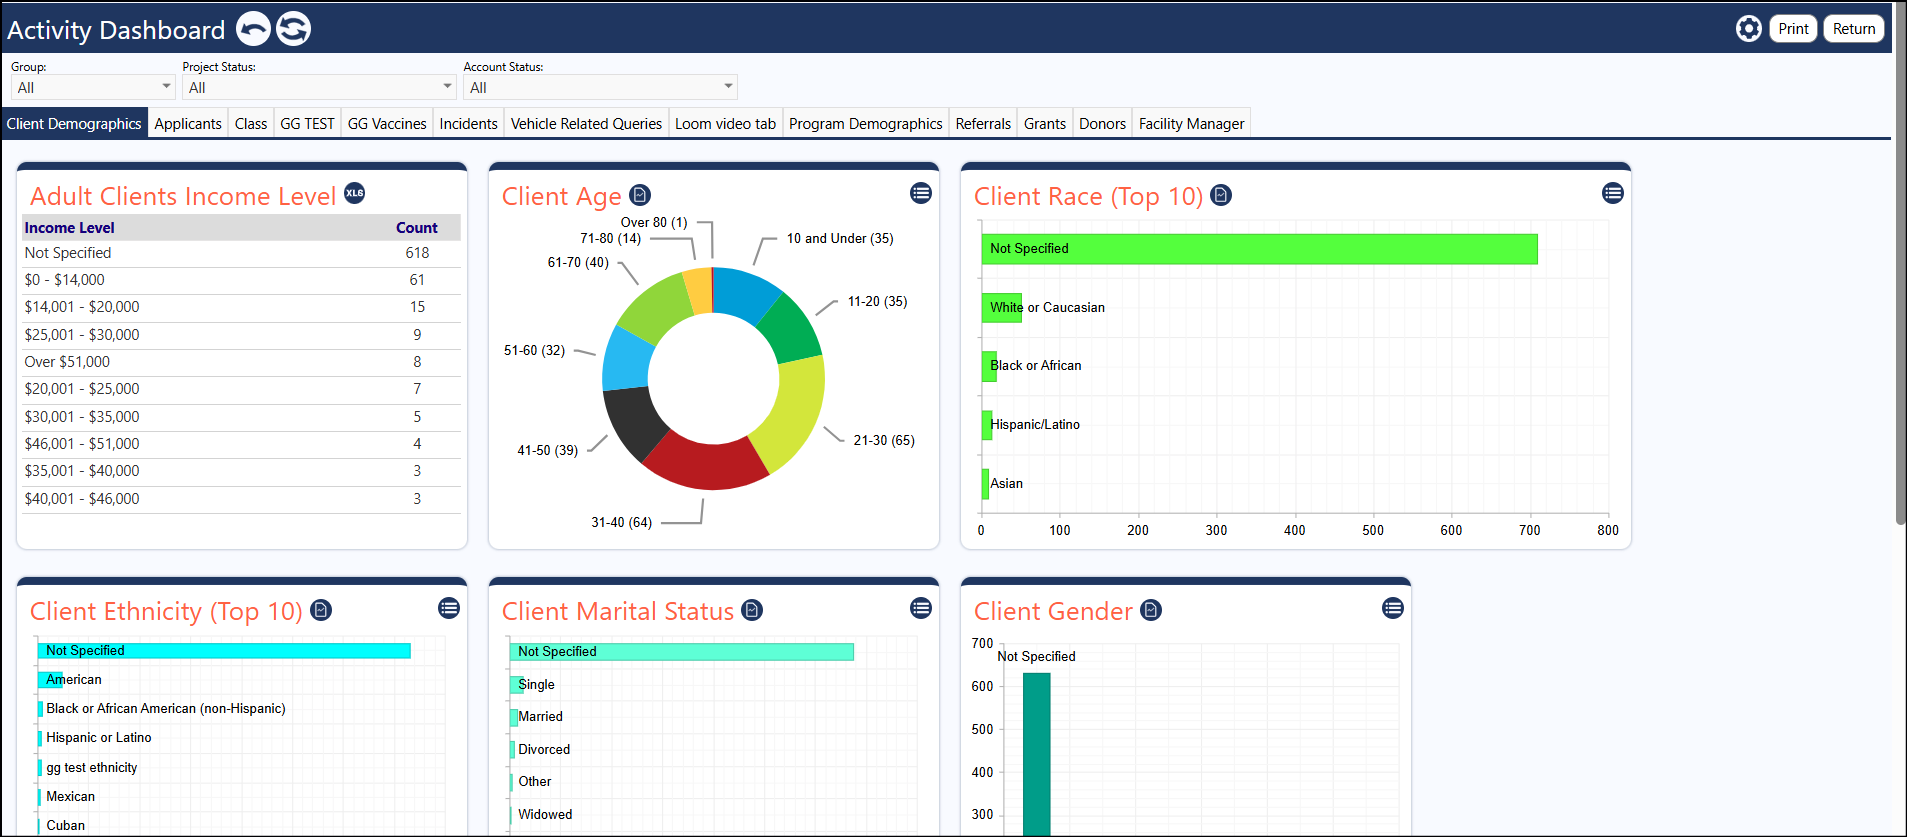Image resolution: width=1907 pixels, height=837 pixels.
Task: Sort table by the Count column header
Action: (x=417, y=228)
